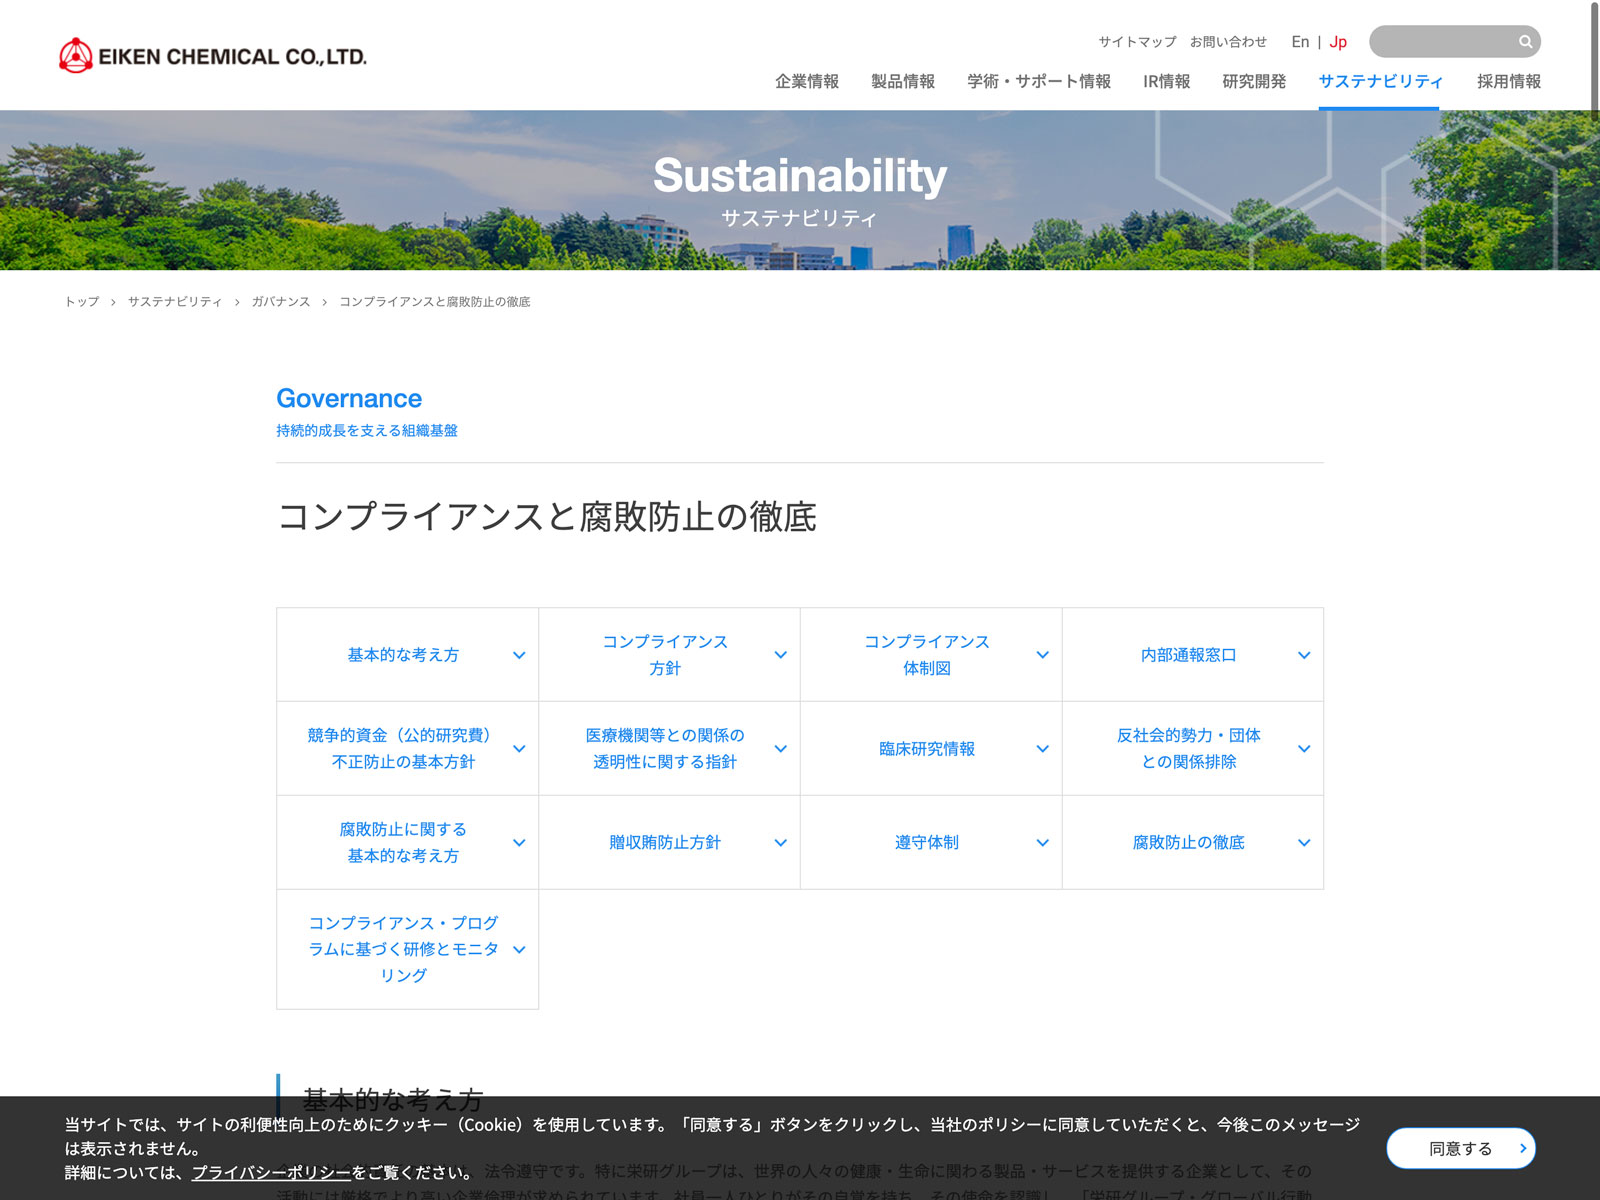Click chevron beside 基本的な考え方 anchor

click(519, 655)
